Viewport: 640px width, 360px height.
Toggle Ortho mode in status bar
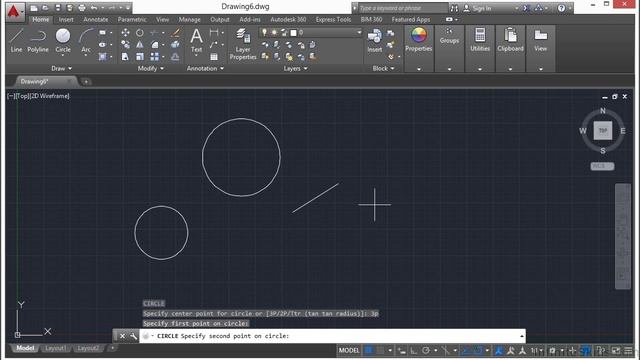414,350
